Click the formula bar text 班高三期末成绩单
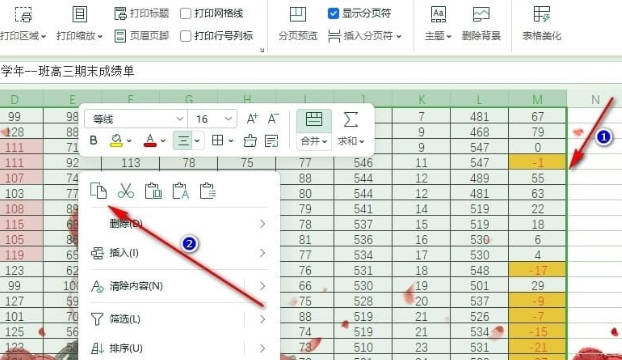The image size is (622, 360). point(86,71)
